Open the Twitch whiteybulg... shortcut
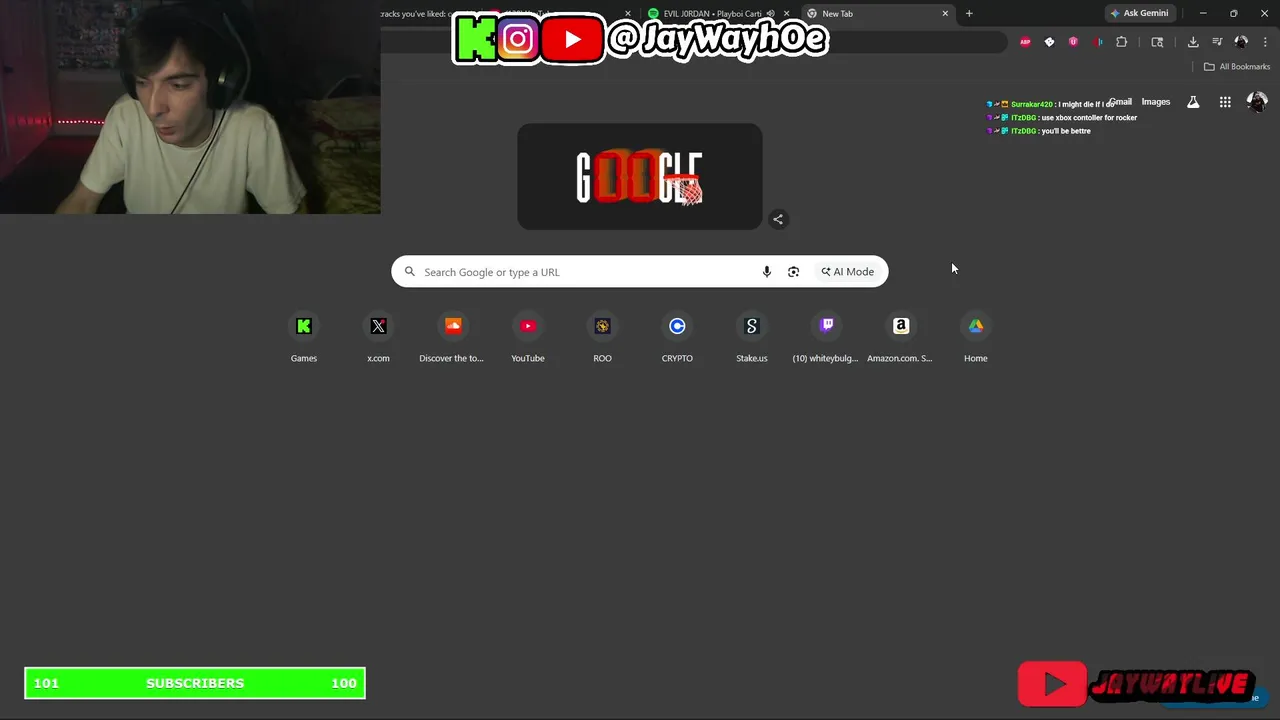 [x=826, y=338]
